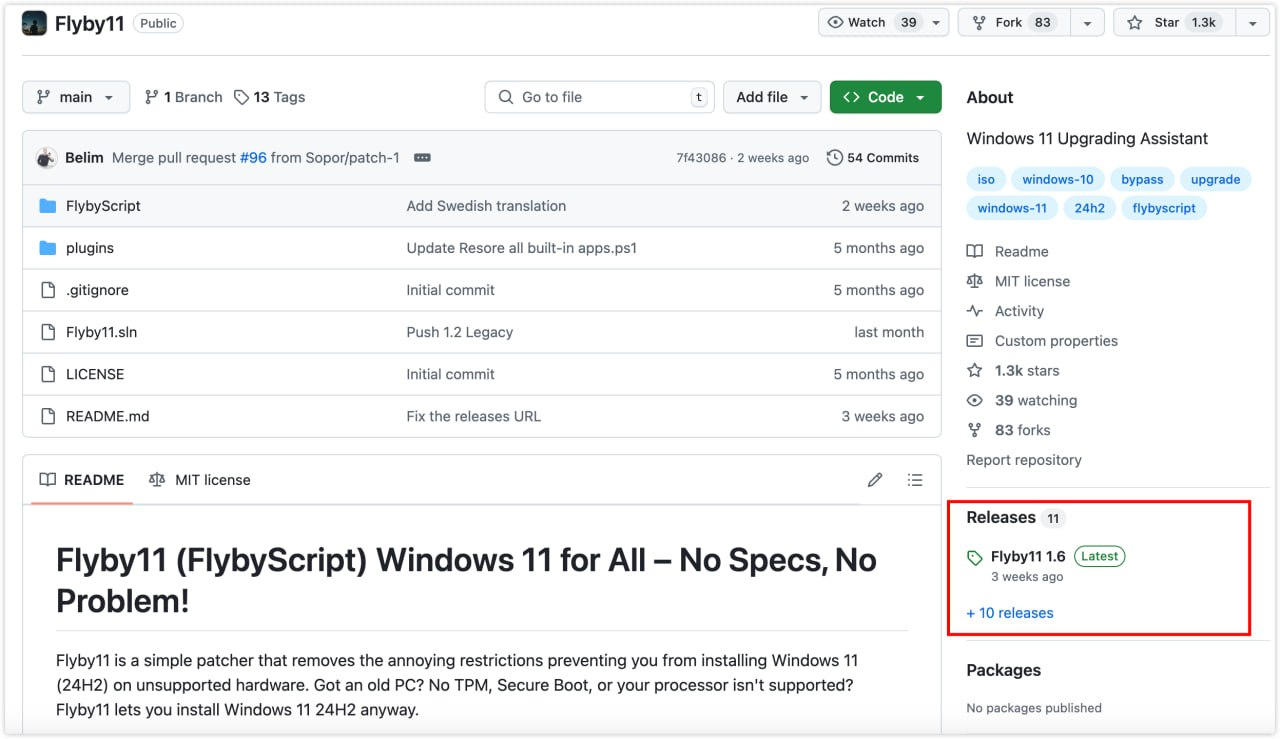Image resolution: width=1280 pixels, height=739 pixels.
Task: Click the Flyby11 1.6 release tag icon
Action: coord(975,558)
